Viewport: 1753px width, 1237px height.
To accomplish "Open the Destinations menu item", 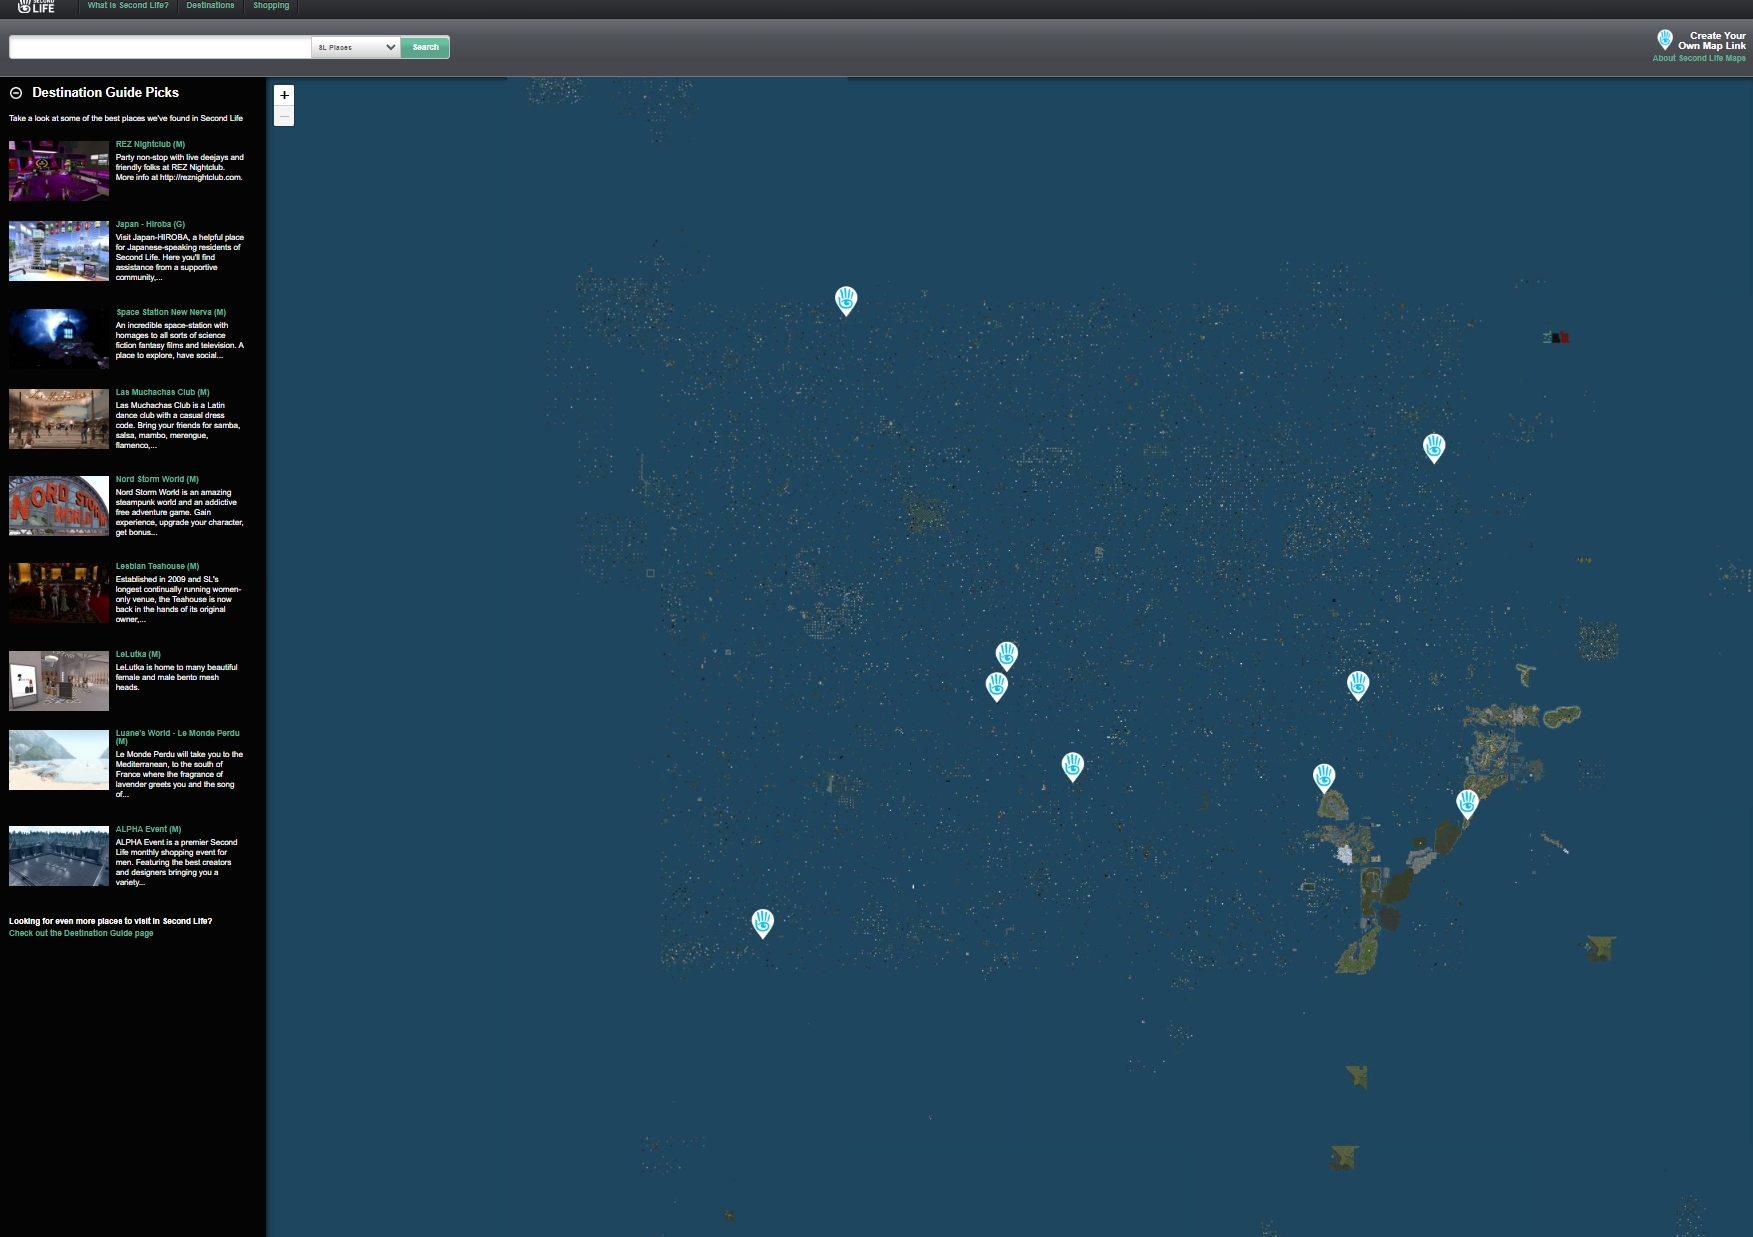I will point(210,6).
